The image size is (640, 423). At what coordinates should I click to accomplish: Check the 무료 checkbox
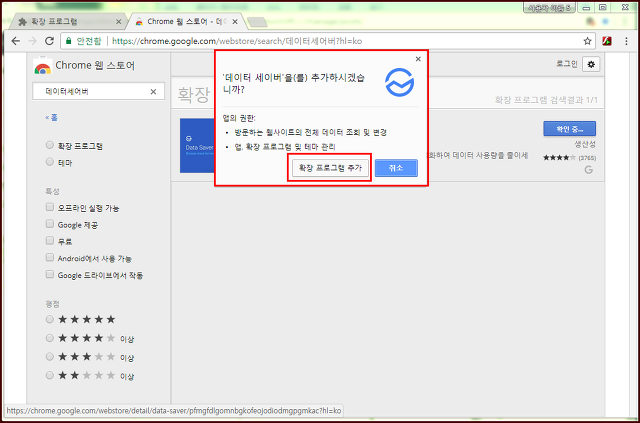point(50,240)
